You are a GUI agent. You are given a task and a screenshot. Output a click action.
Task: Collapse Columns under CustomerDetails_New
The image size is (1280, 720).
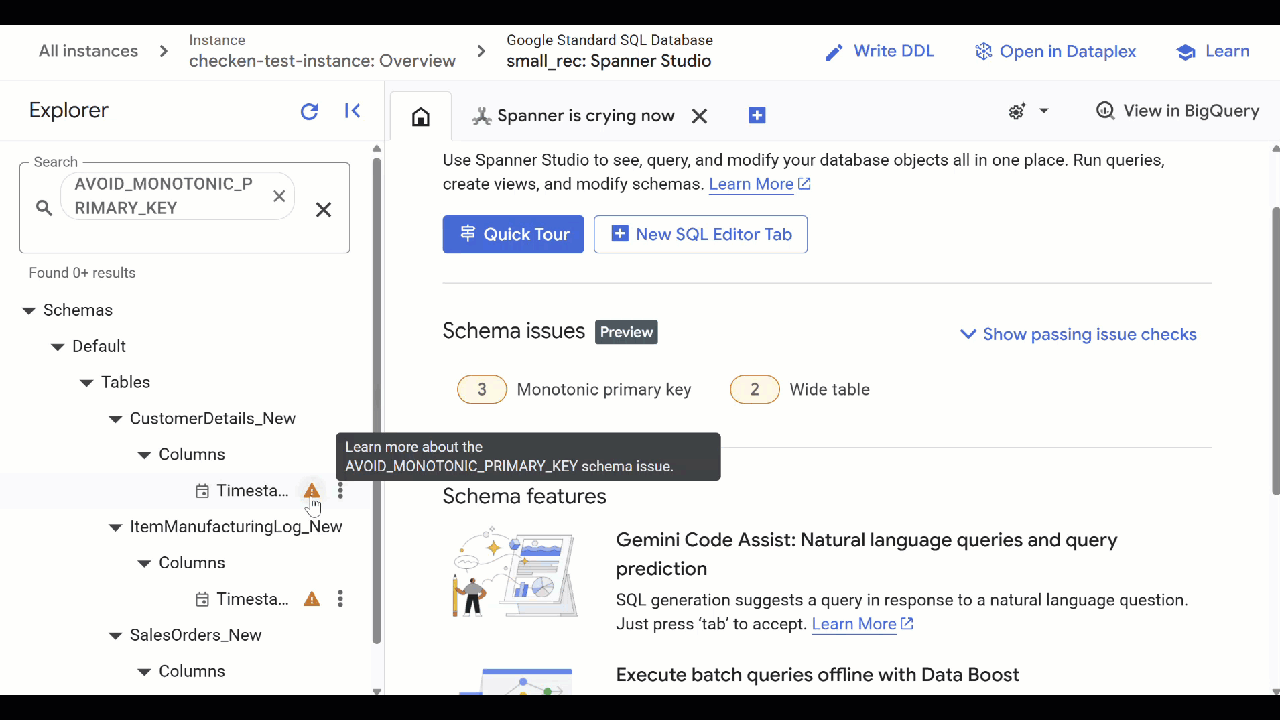[144, 455]
